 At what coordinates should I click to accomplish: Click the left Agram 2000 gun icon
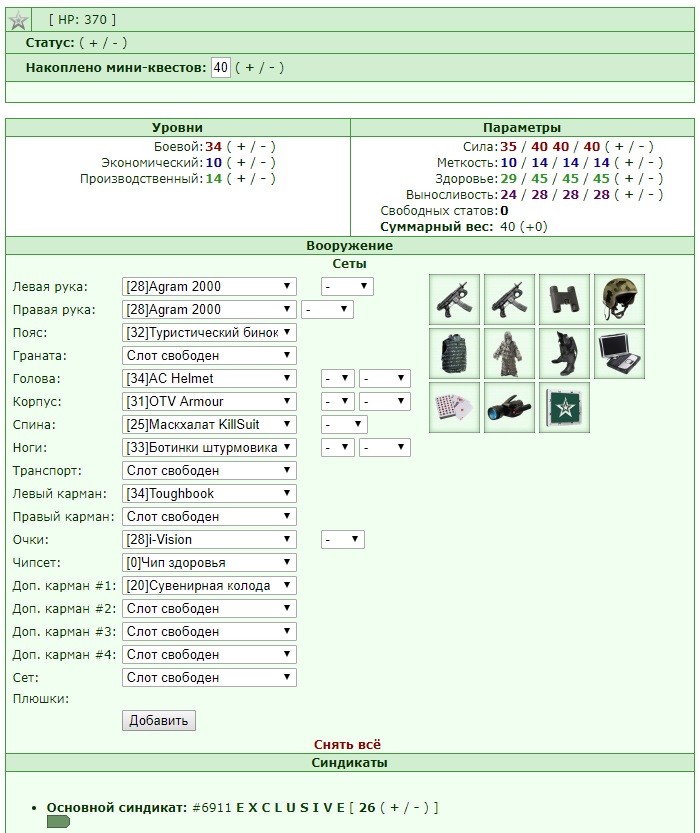455,300
